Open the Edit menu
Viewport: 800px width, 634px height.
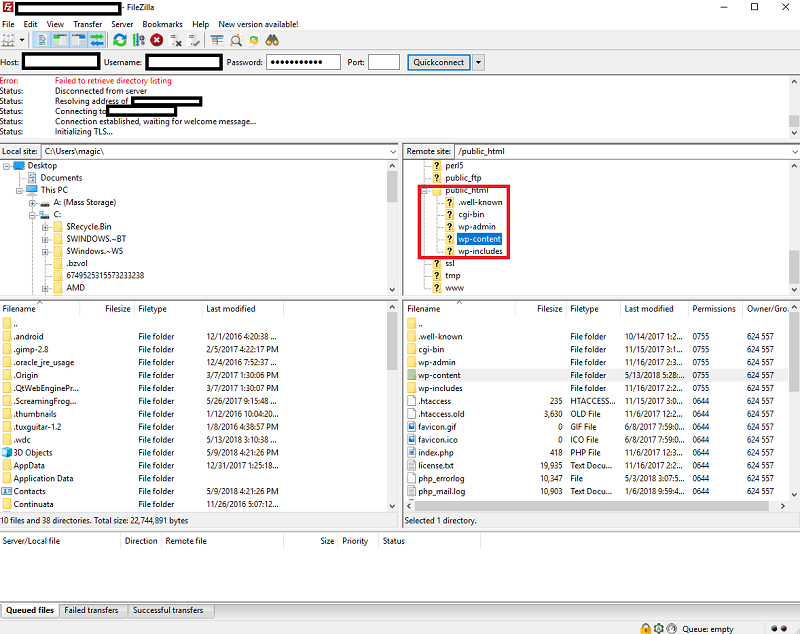[x=30, y=24]
